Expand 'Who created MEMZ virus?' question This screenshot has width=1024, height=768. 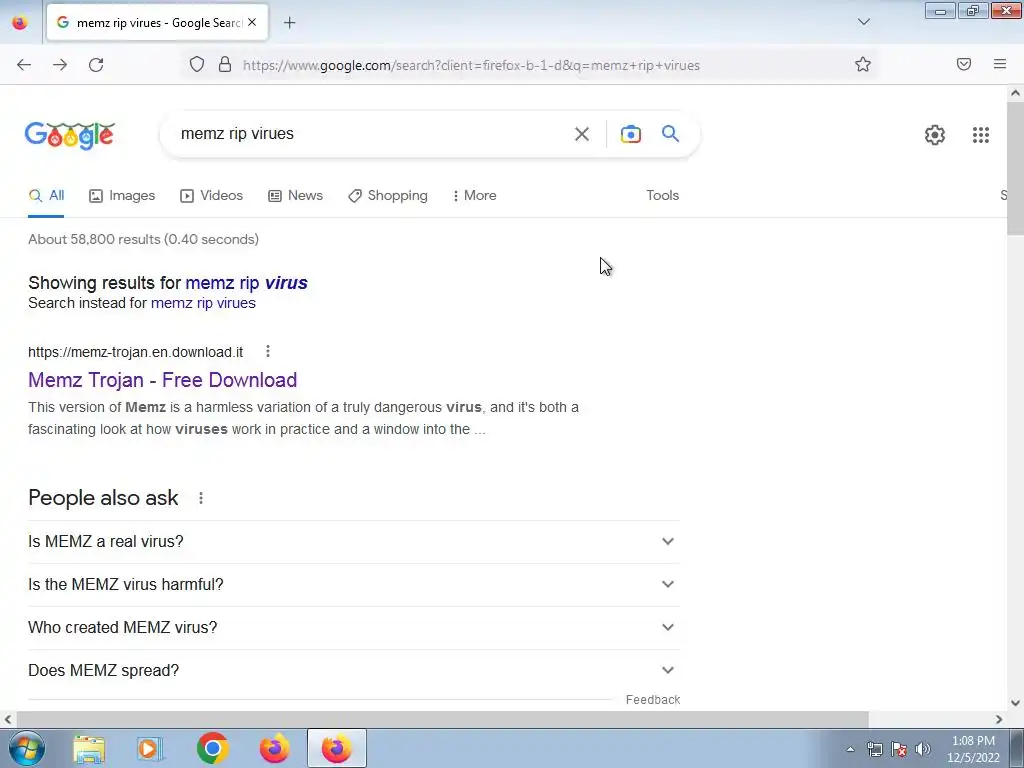point(353,628)
